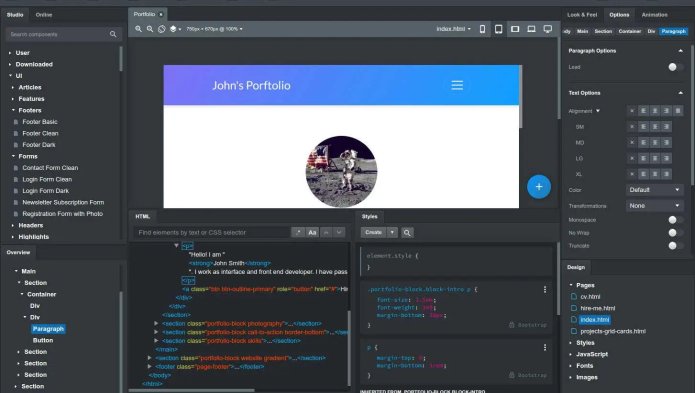Image resolution: width=695 pixels, height=393 pixels.
Task: Open the Color dropdown set to Default
Action: (x=654, y=190)
